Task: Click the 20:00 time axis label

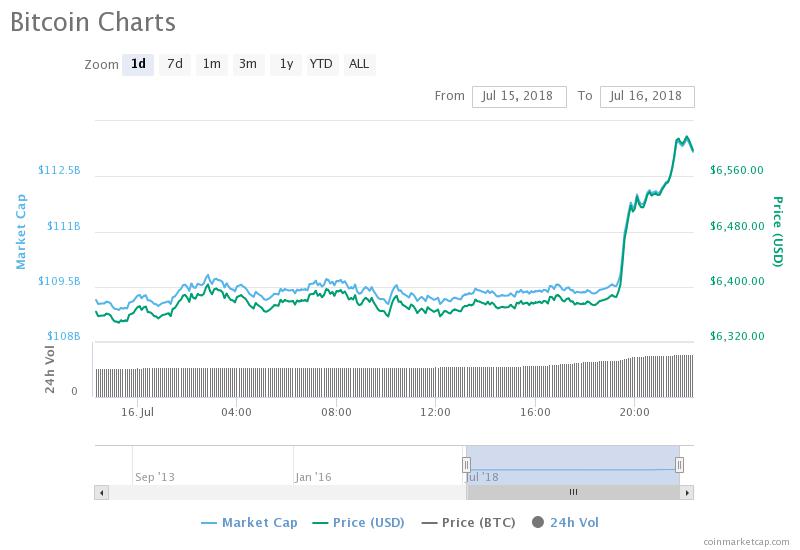Action: (634, 412)
